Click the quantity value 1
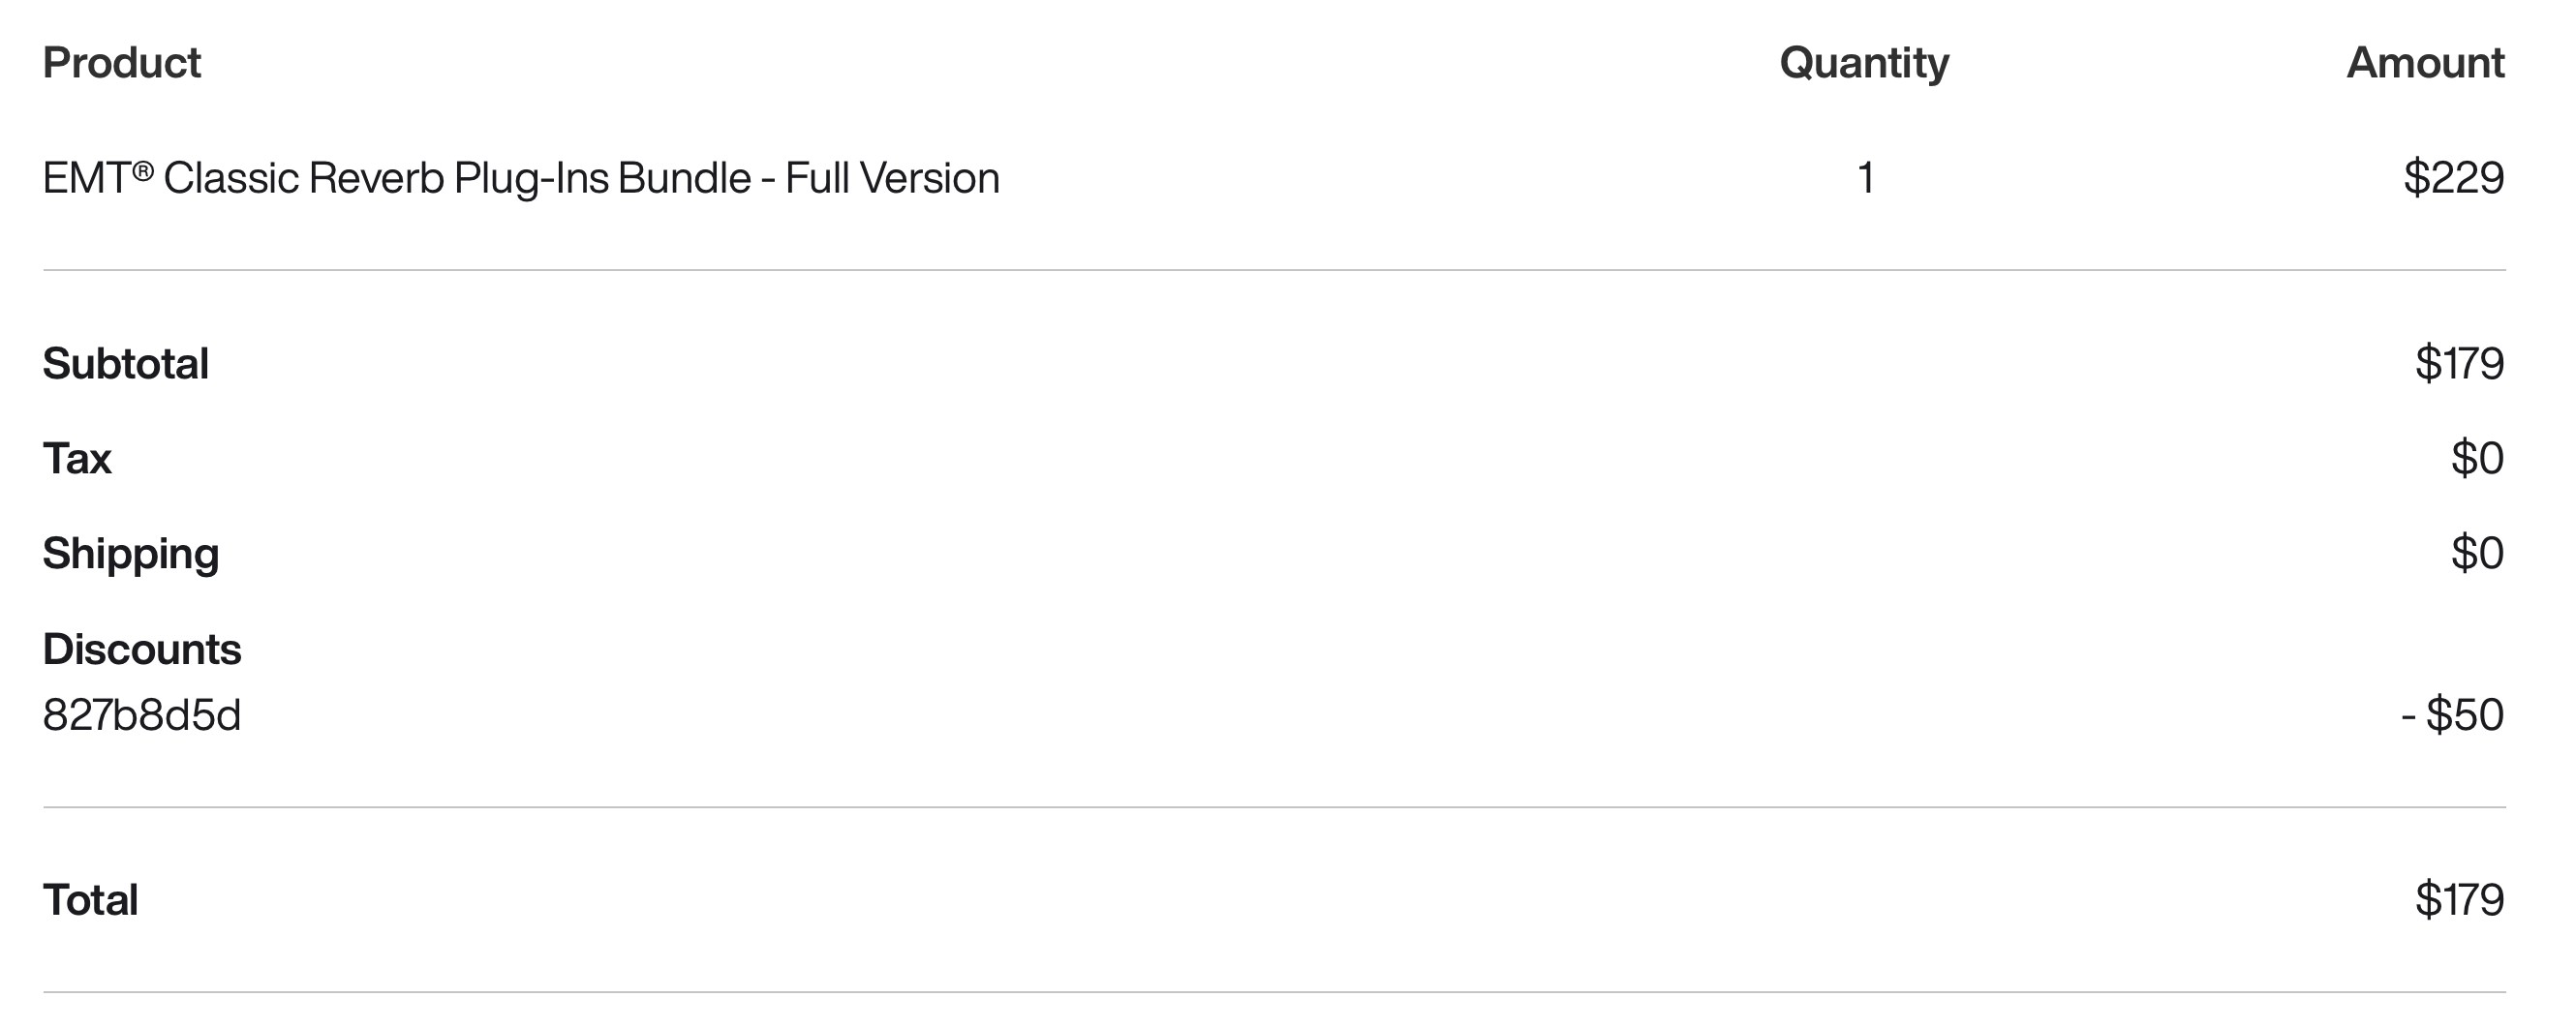 [x=1865, y=179]
